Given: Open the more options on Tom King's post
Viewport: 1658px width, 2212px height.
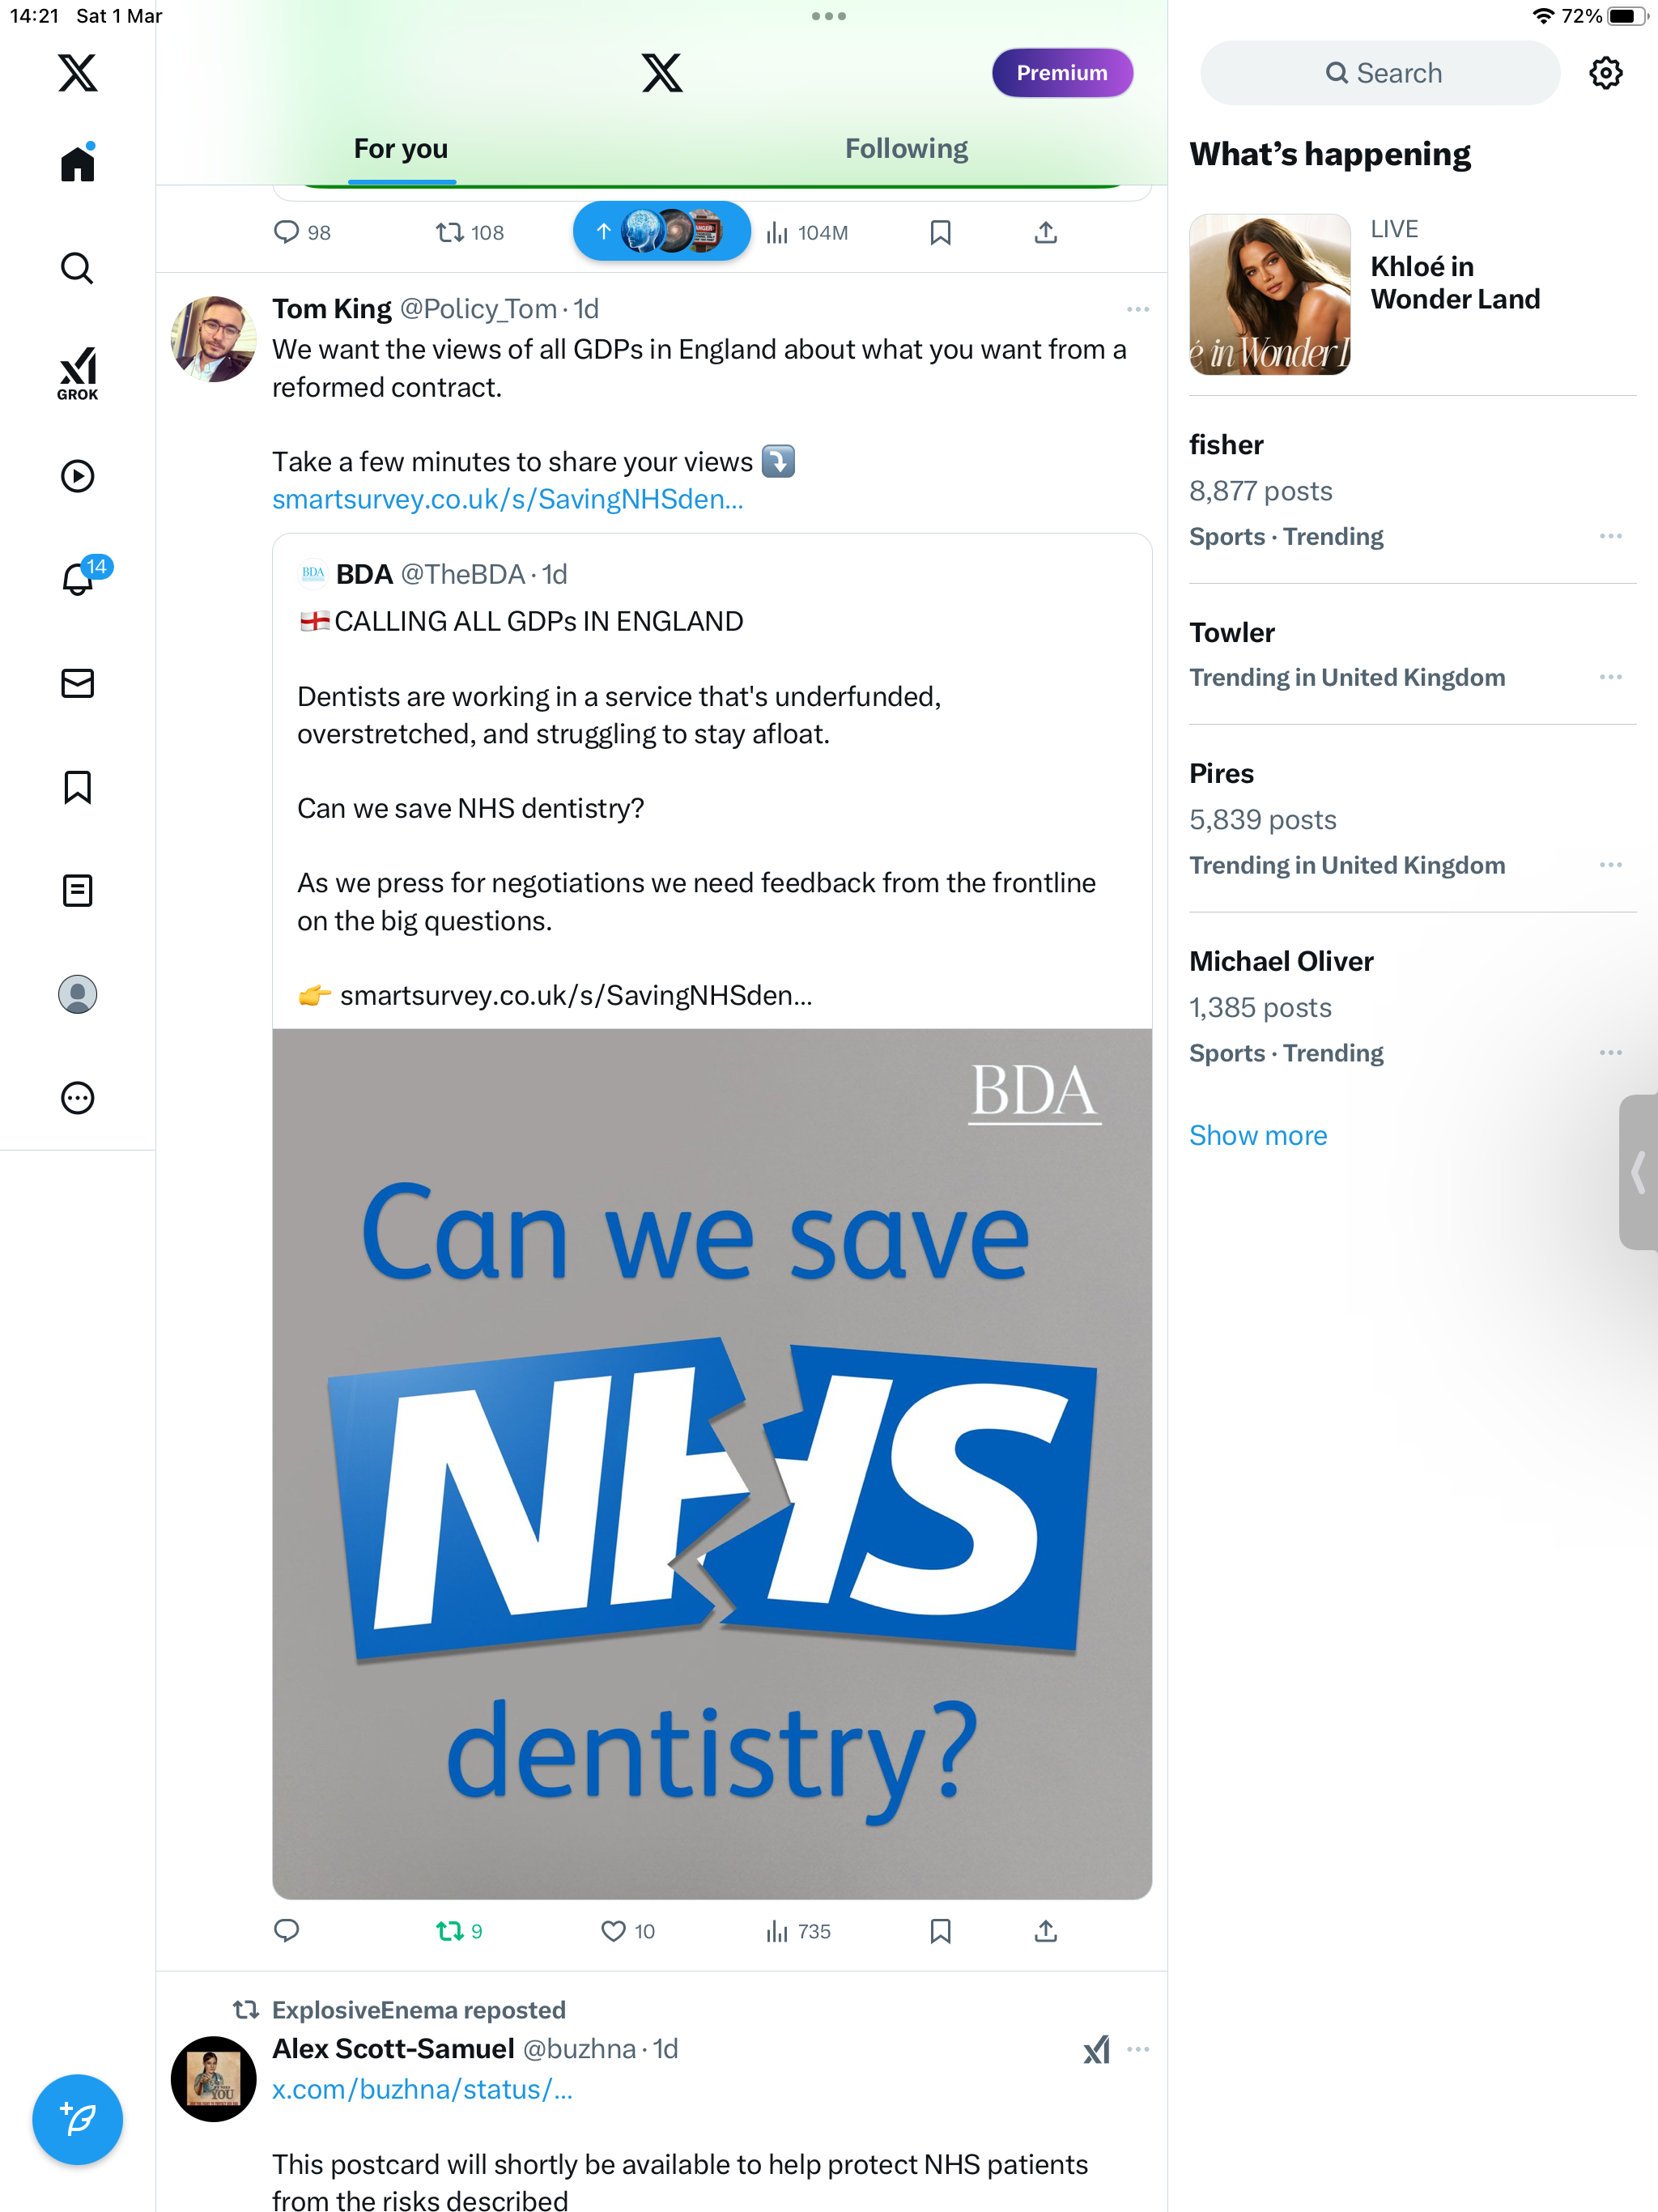Looking at the screenshot, I should [x=1138, y=309].
